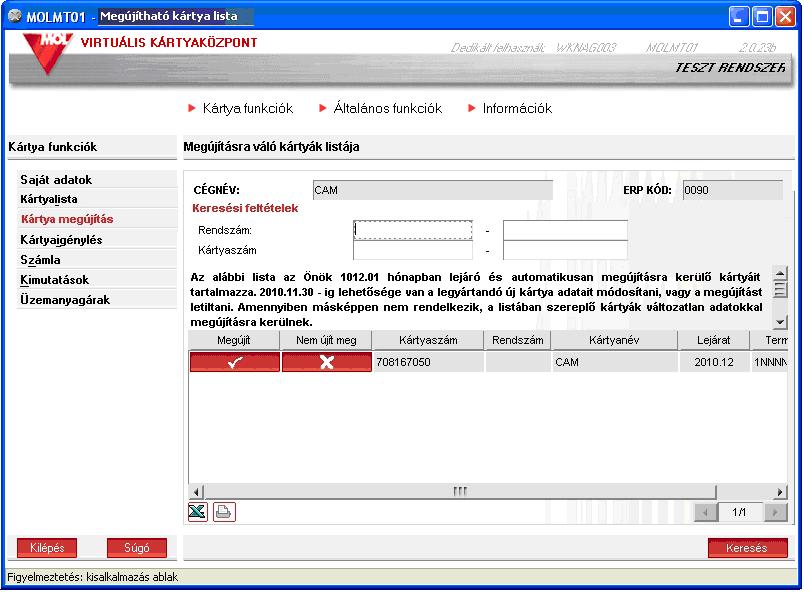The image size is (804, 592).
Task: Select Üzemanyagárak in the sidebar
Action: point(96,299)
